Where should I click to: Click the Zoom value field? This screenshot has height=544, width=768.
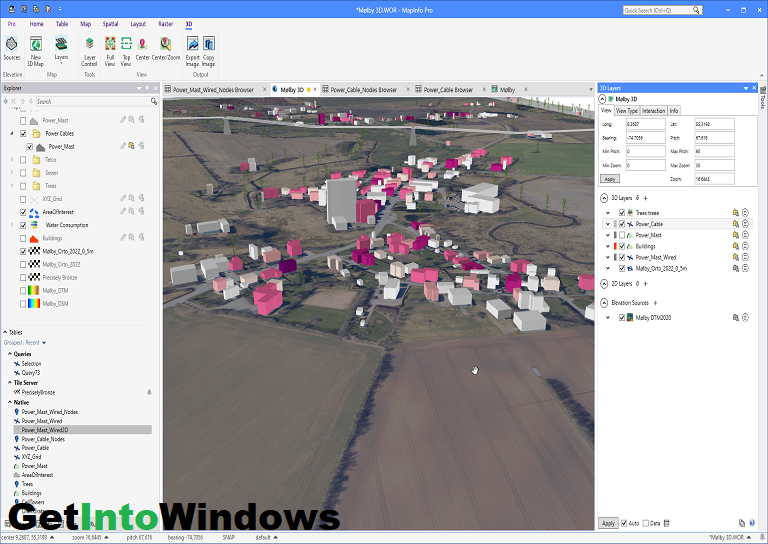pyautogui.click(x=714, y=179)
